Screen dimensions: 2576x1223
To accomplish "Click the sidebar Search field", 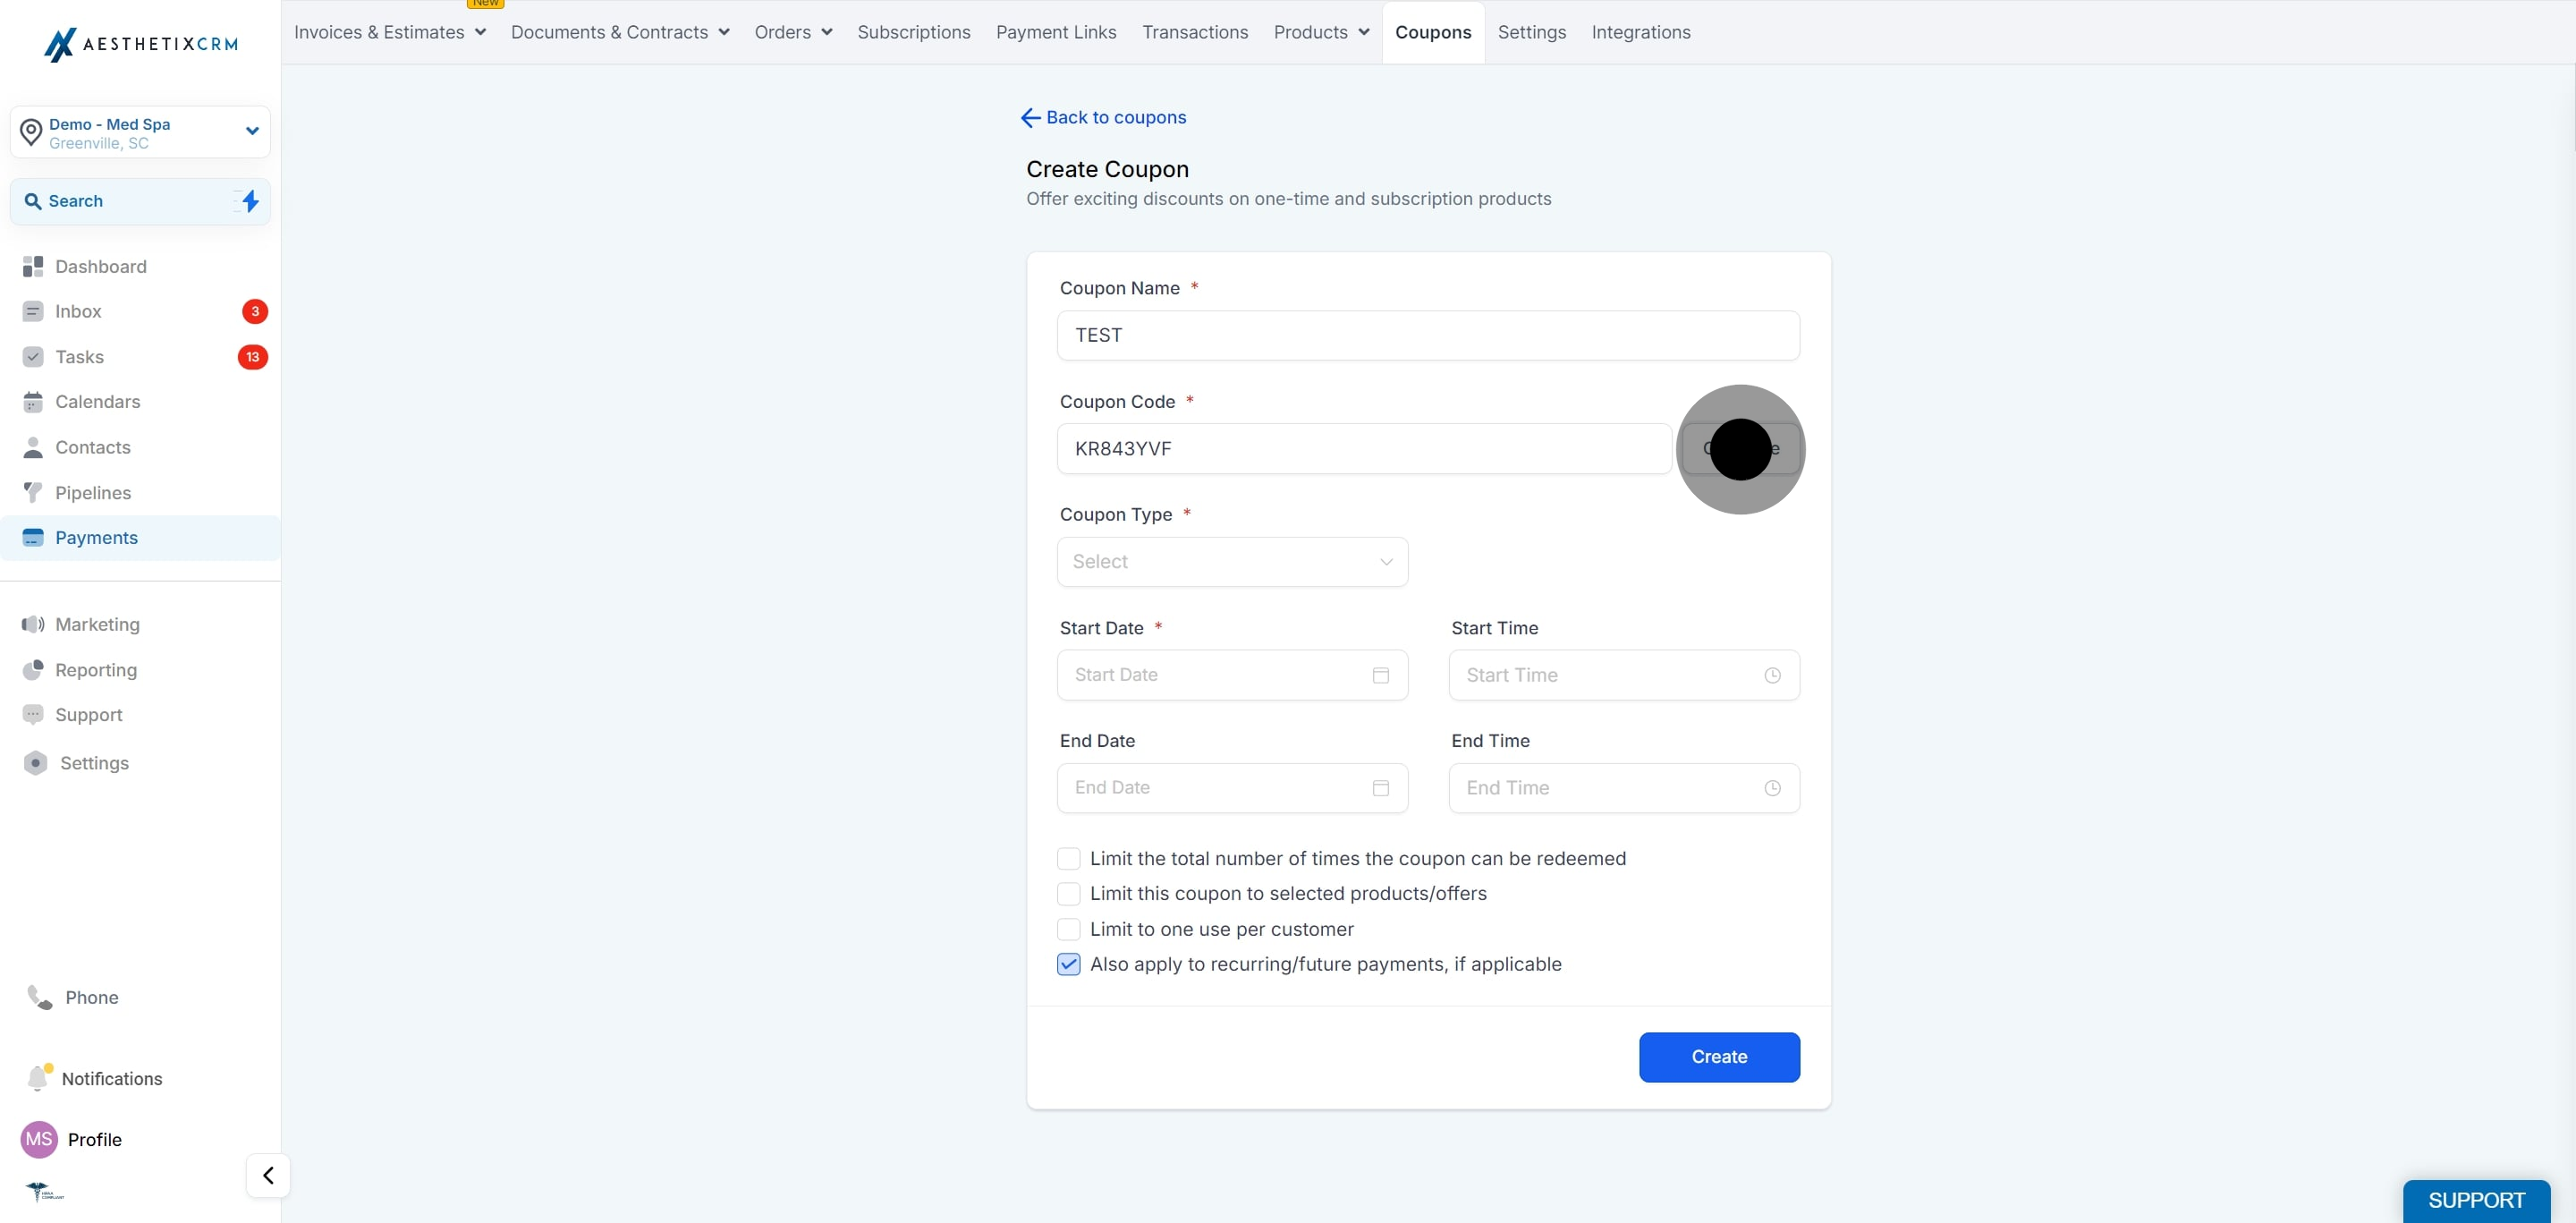I will coord(140,201).
